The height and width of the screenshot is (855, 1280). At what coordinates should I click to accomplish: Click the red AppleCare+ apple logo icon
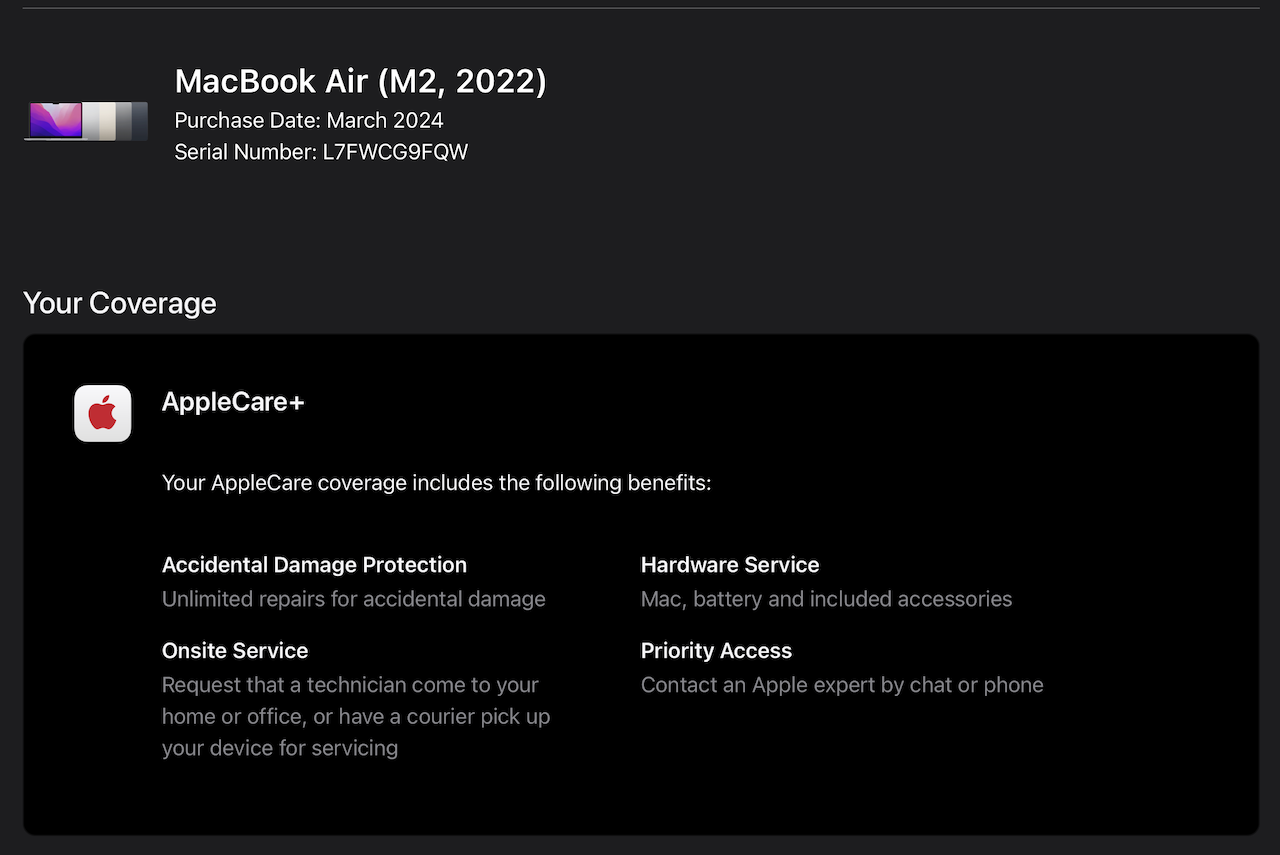[x=103, y=413]
